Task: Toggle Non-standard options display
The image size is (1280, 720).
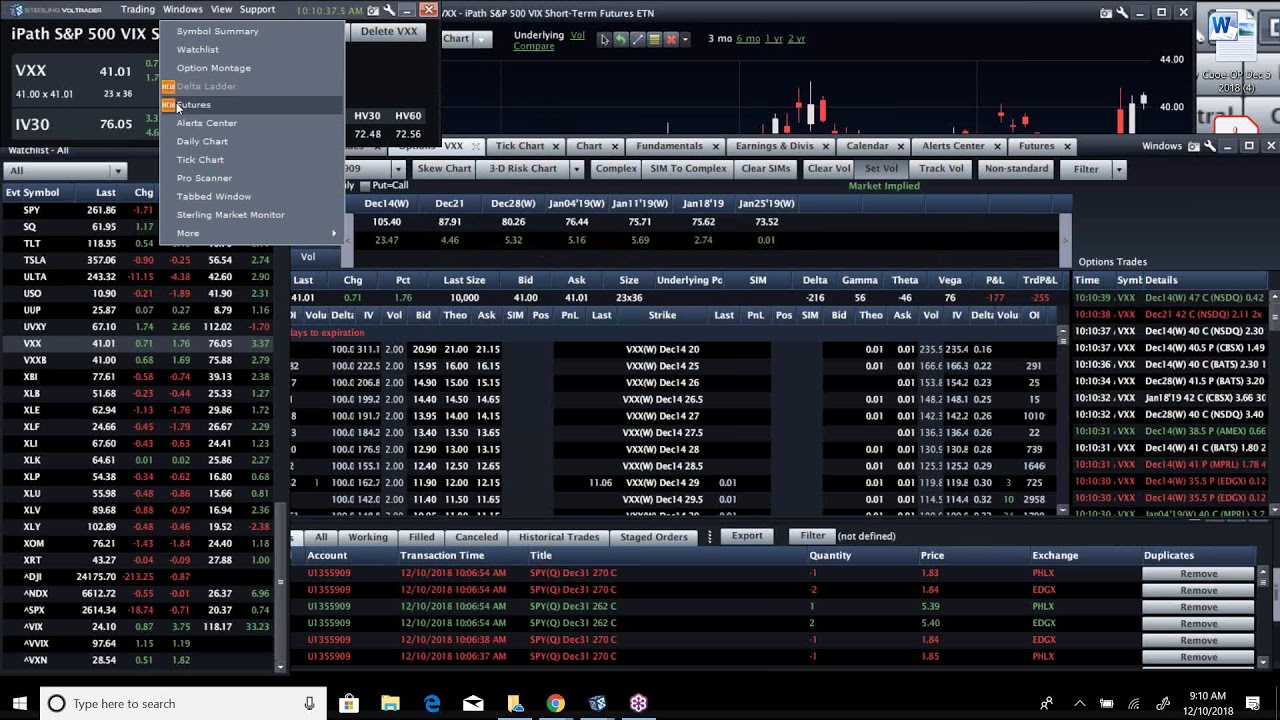Action: [x=1016, y=169]
